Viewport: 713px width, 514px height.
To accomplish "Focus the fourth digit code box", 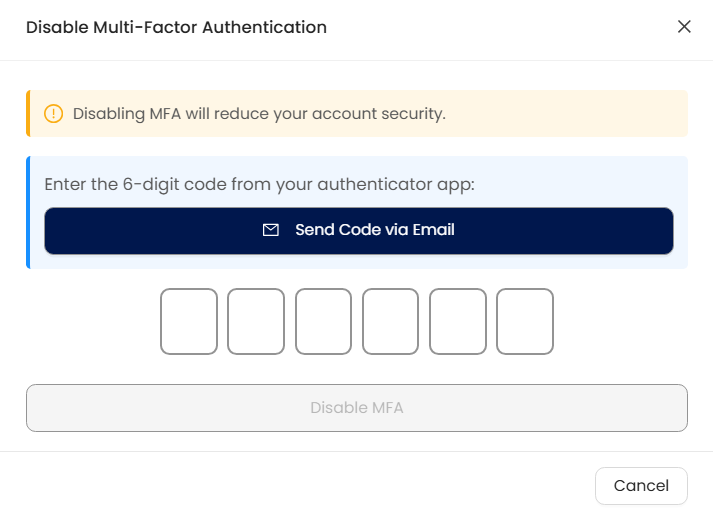I will coord(390,321).
